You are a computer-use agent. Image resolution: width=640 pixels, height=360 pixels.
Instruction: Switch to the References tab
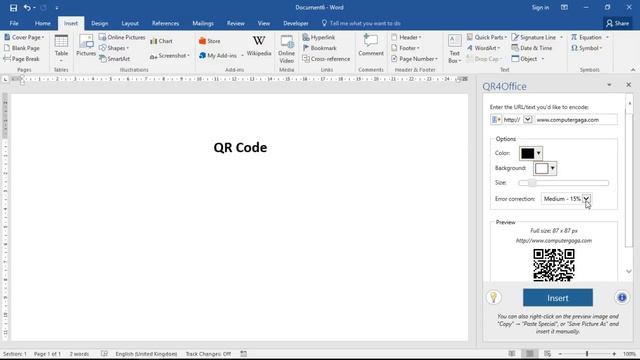[x=165, y=23]
